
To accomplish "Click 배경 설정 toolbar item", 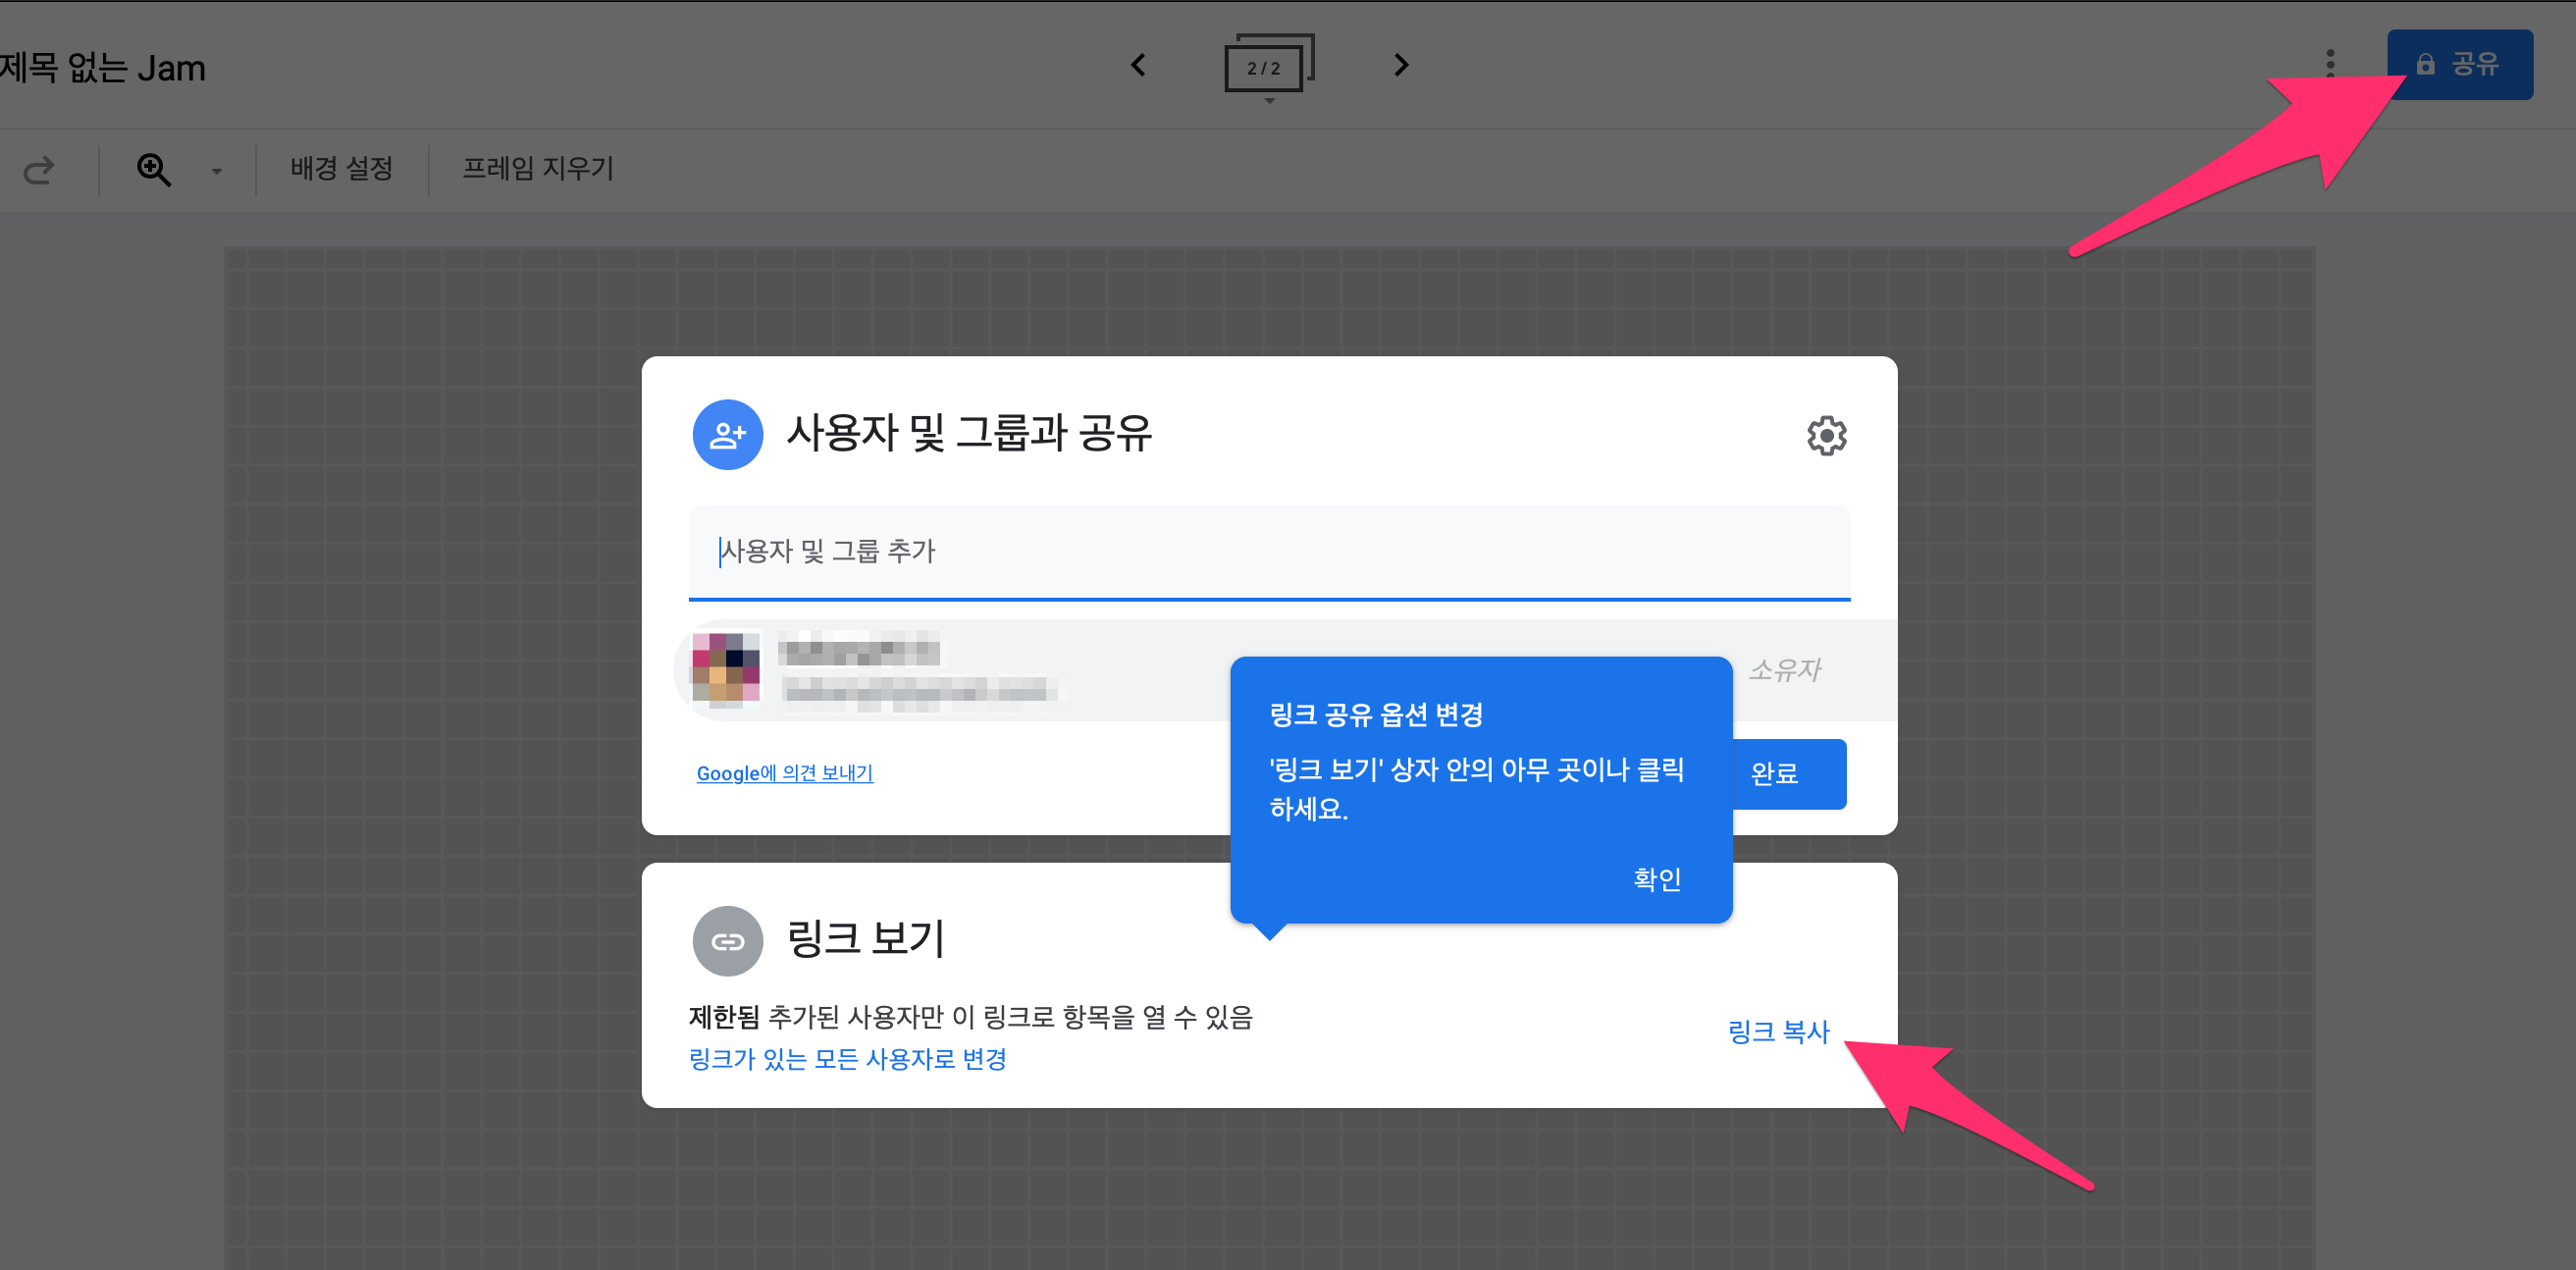I will [341, 168].
